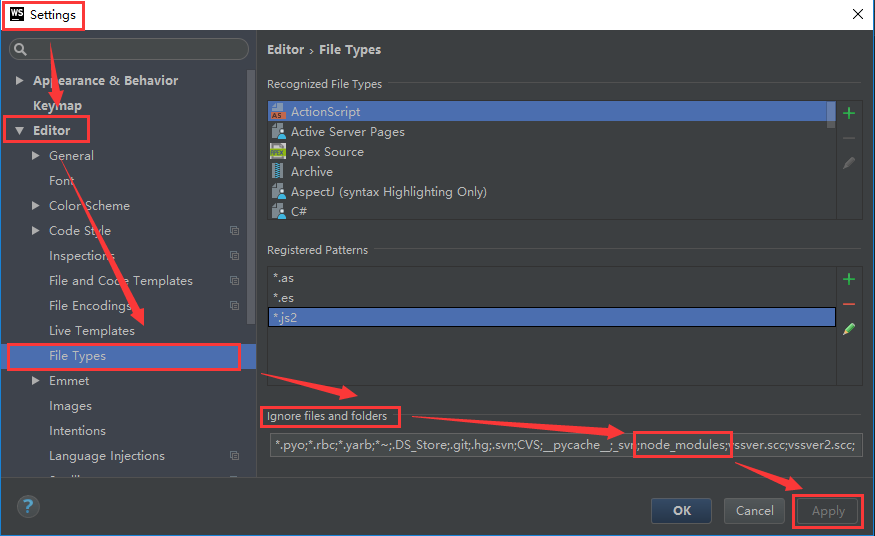Click the copy icon beside Inspections

tap(234, 255)
